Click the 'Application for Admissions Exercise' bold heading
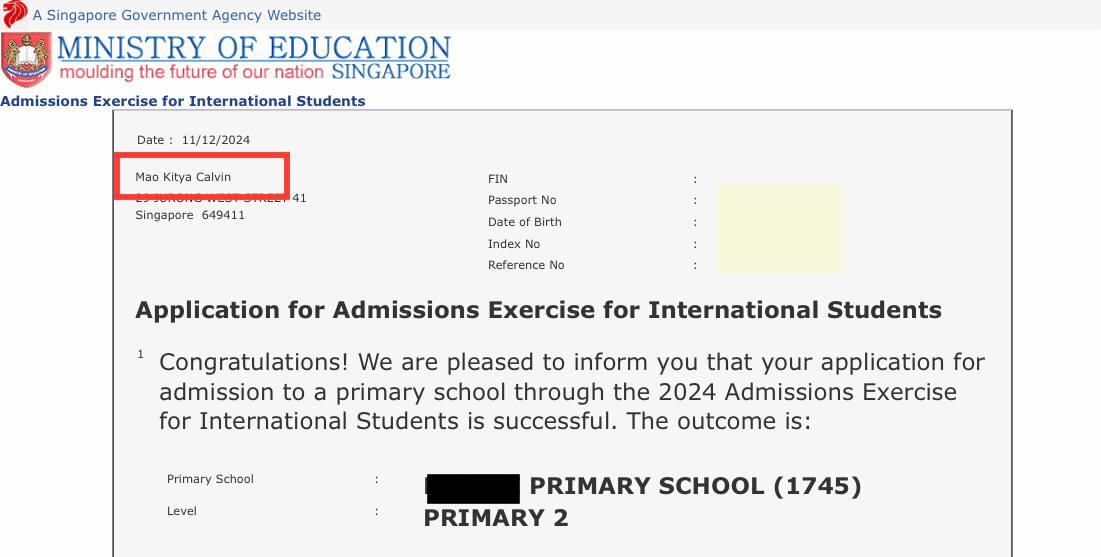Image resolution: width=1101 pixels, height=557 pixels. click(538, 310)
